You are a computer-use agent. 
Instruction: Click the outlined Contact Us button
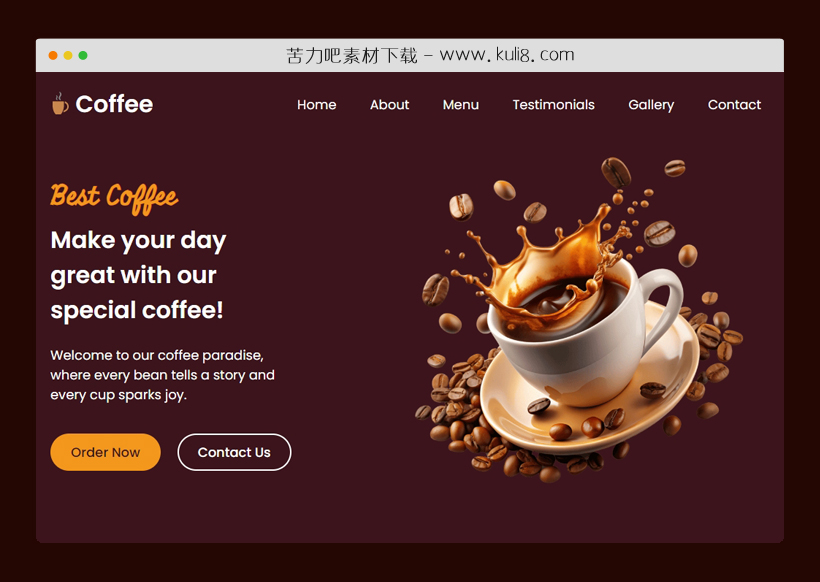pos(234,452)
